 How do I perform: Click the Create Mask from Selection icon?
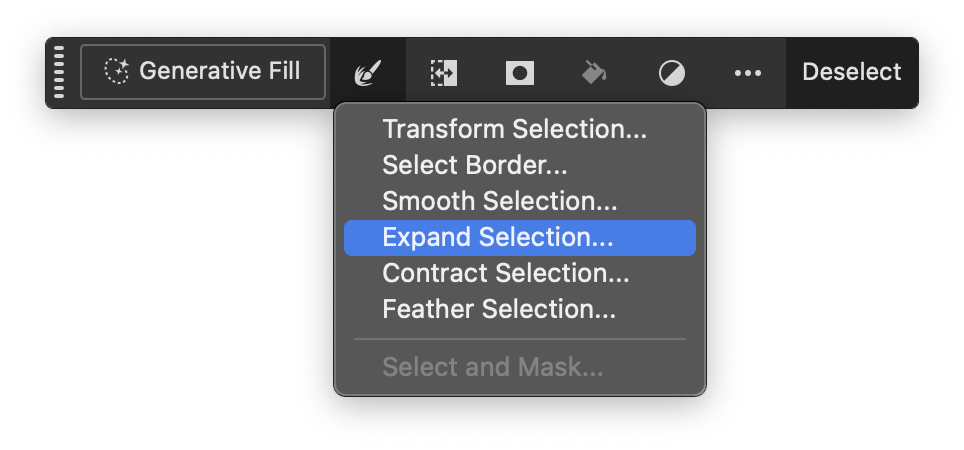(x=520, y=73)
